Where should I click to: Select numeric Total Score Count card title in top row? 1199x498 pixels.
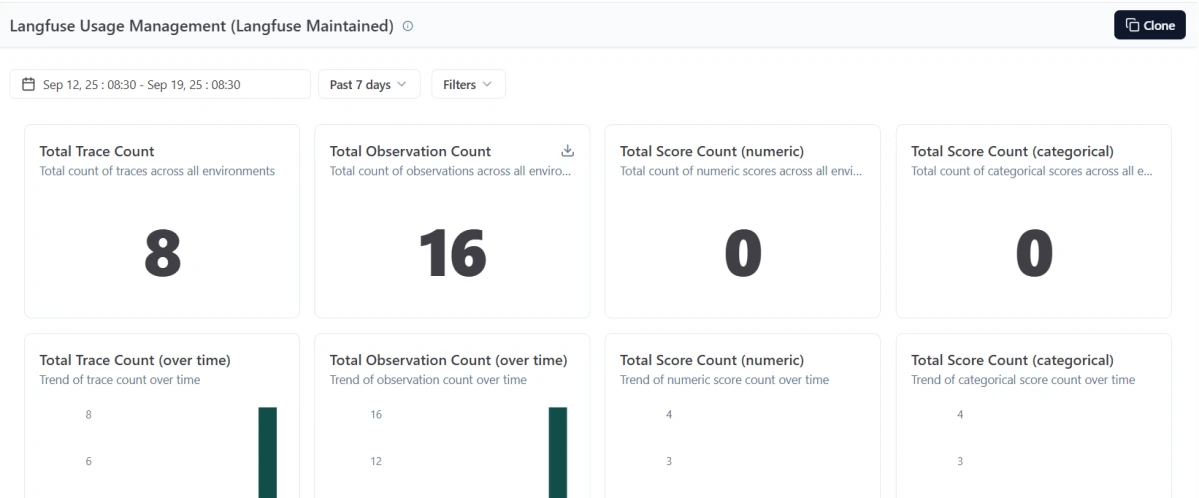(712, 151)
